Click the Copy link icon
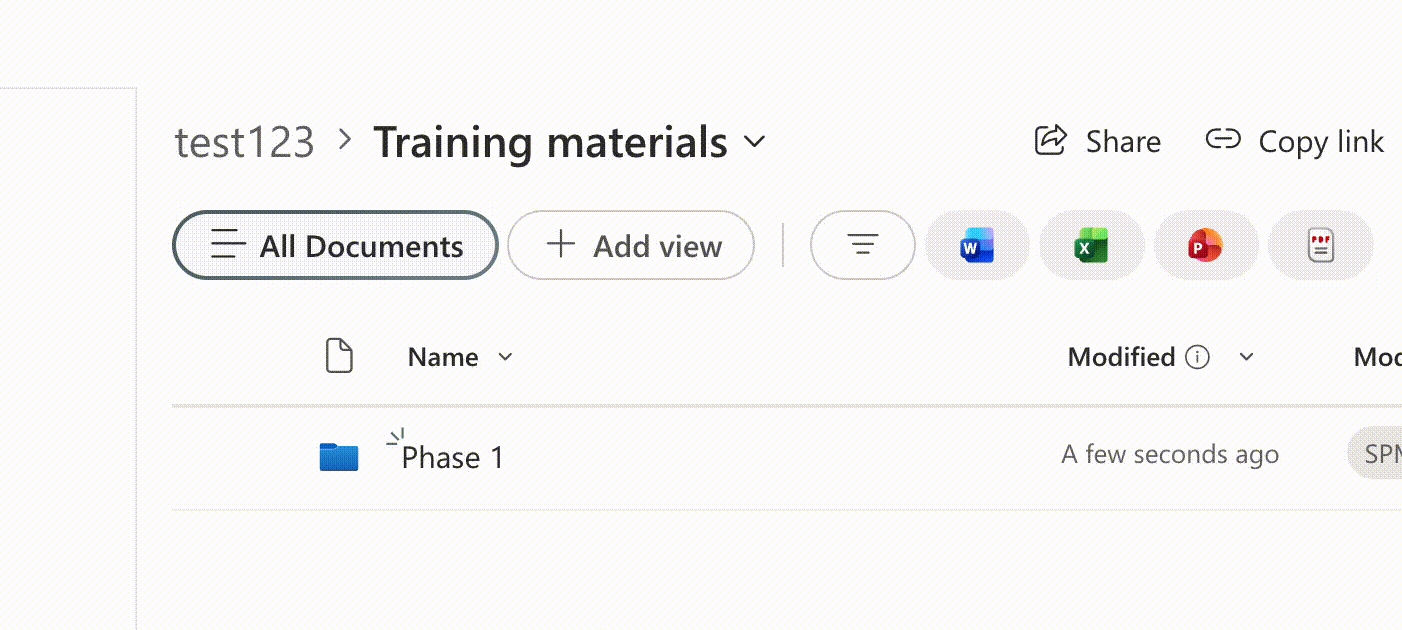The image size is (1402, 630). (1222, 140)
